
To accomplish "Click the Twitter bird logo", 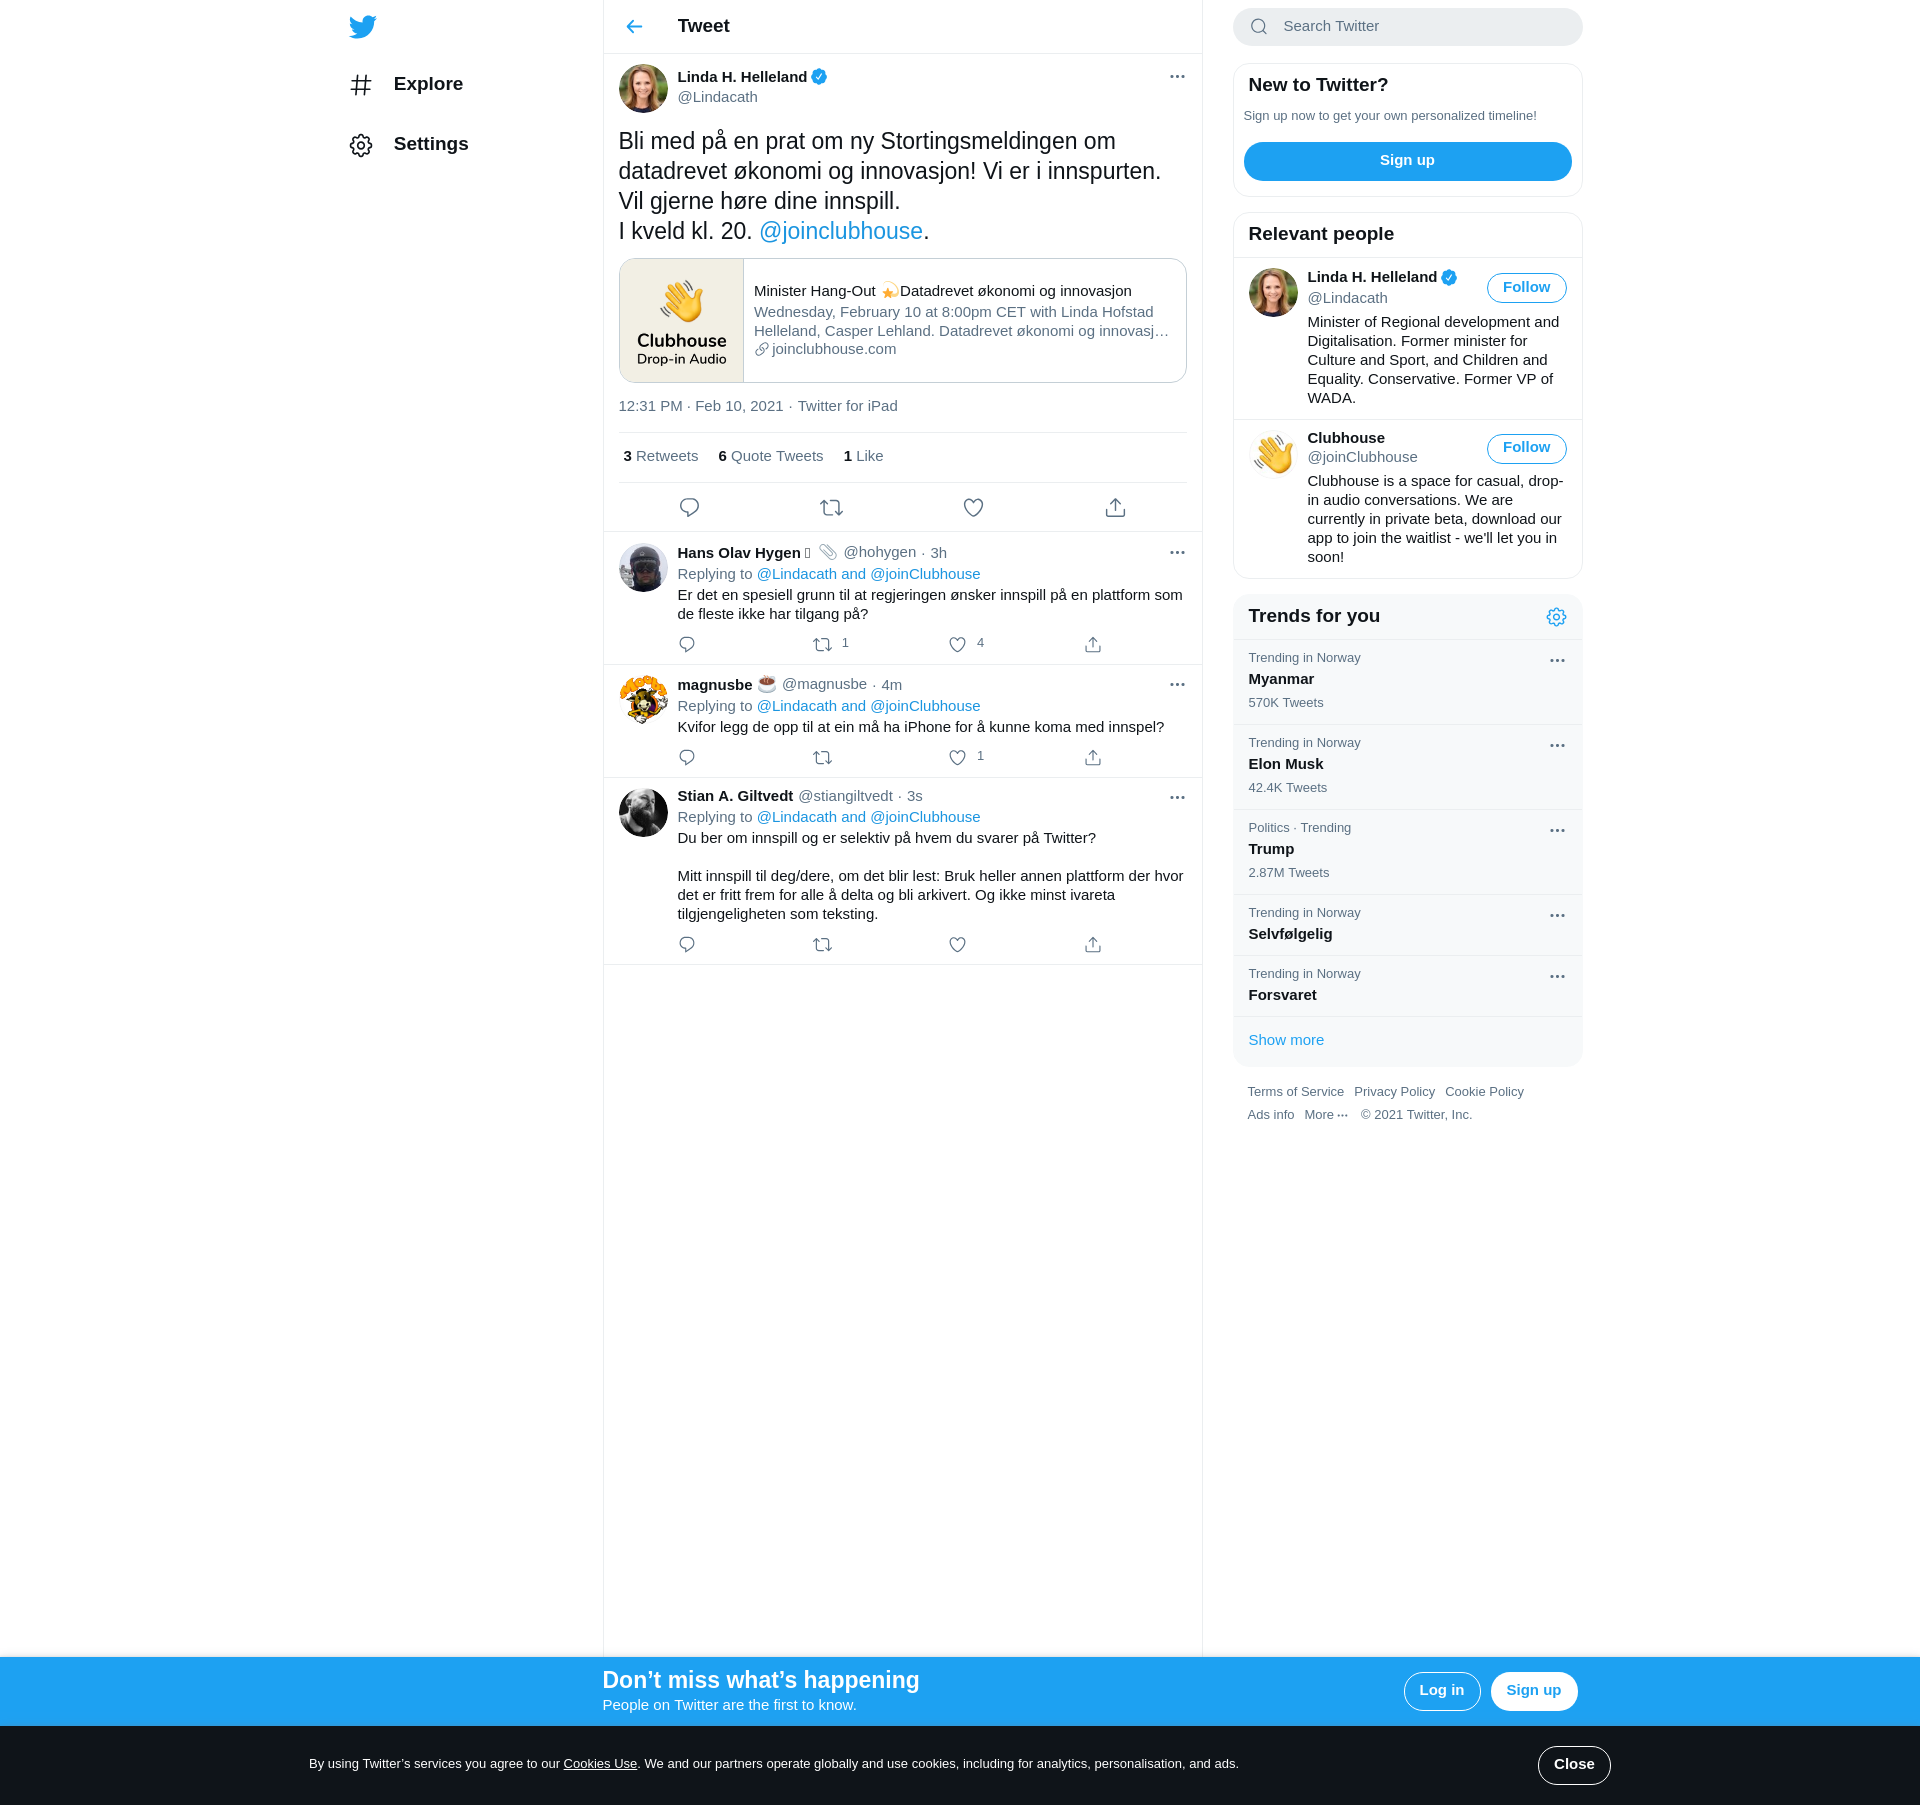I will click(363, 26).
